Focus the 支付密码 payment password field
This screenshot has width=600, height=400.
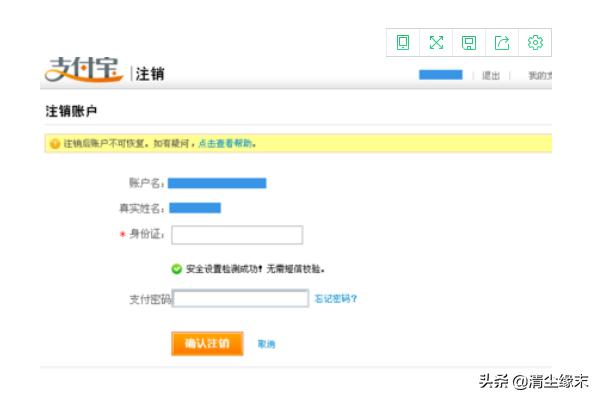point(240,298)
